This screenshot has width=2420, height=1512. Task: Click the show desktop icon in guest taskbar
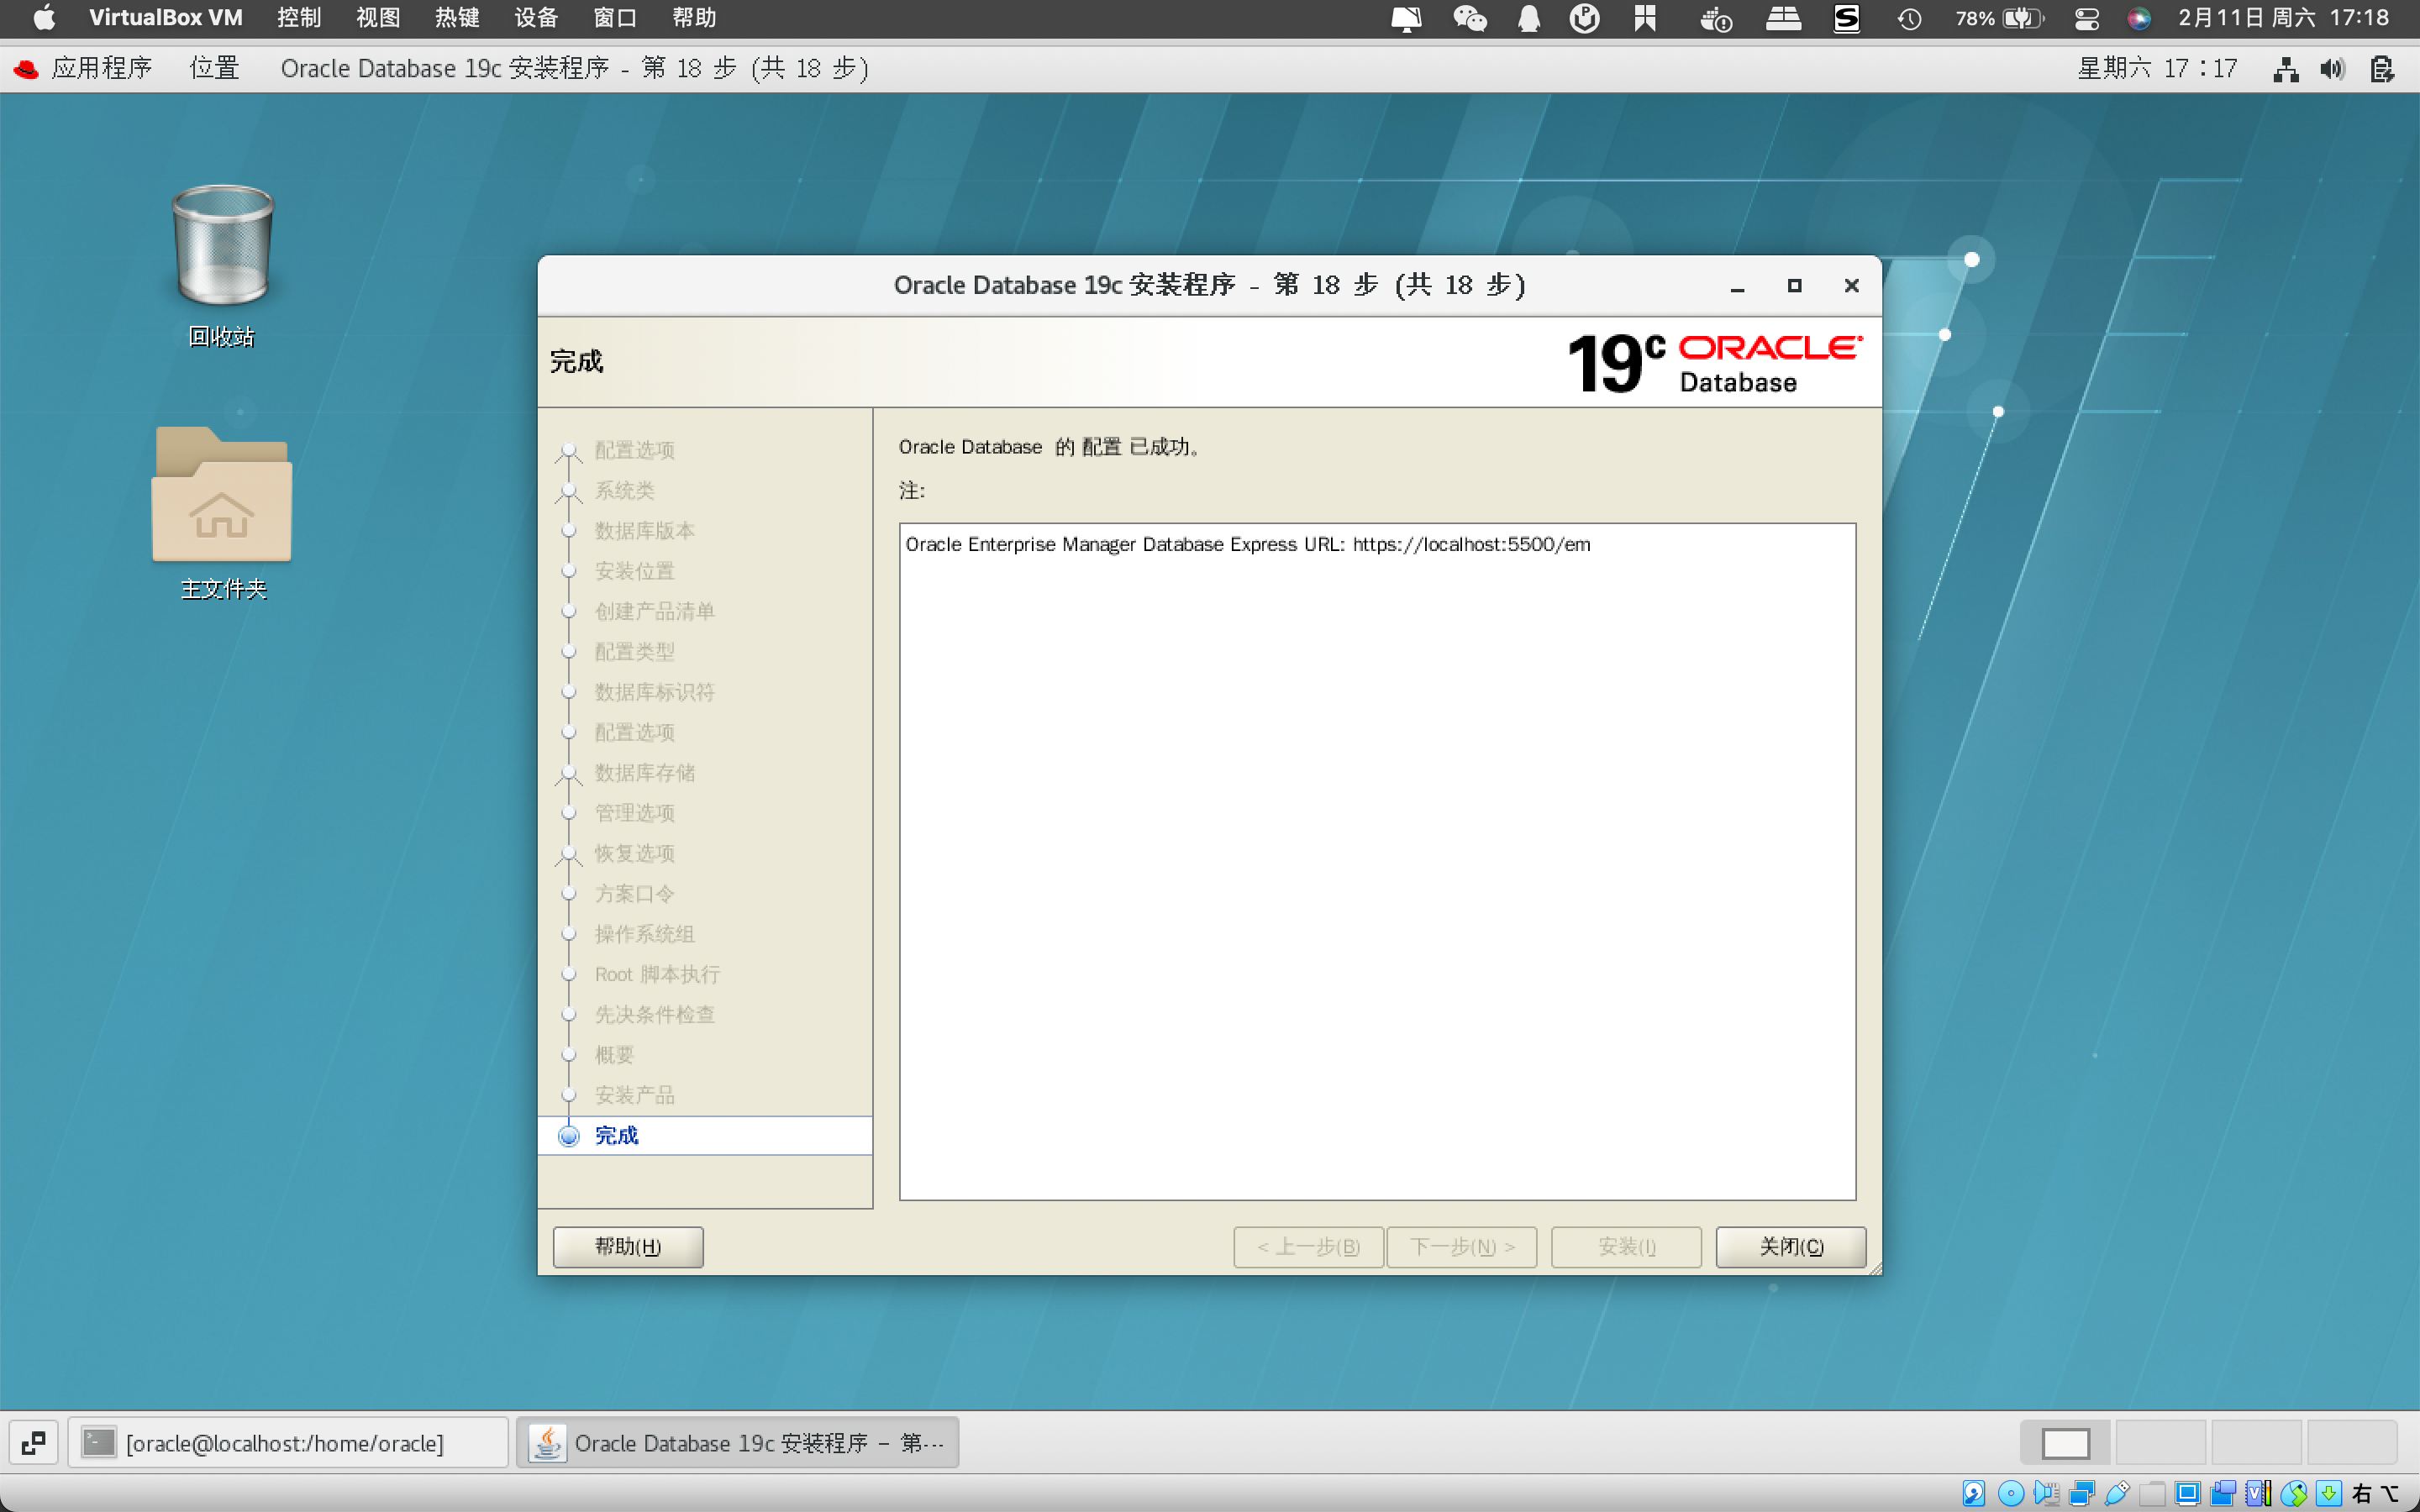coord(33,1443)
